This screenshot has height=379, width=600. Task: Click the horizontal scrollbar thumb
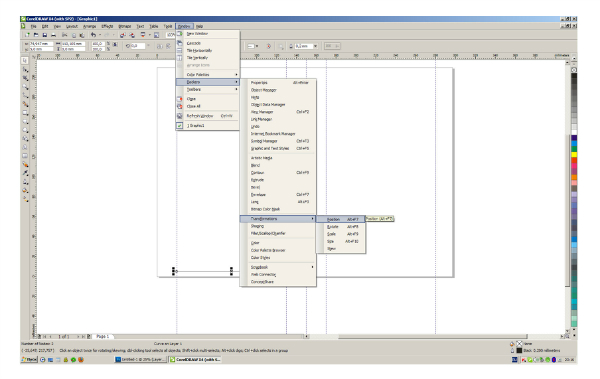point(432,337)
